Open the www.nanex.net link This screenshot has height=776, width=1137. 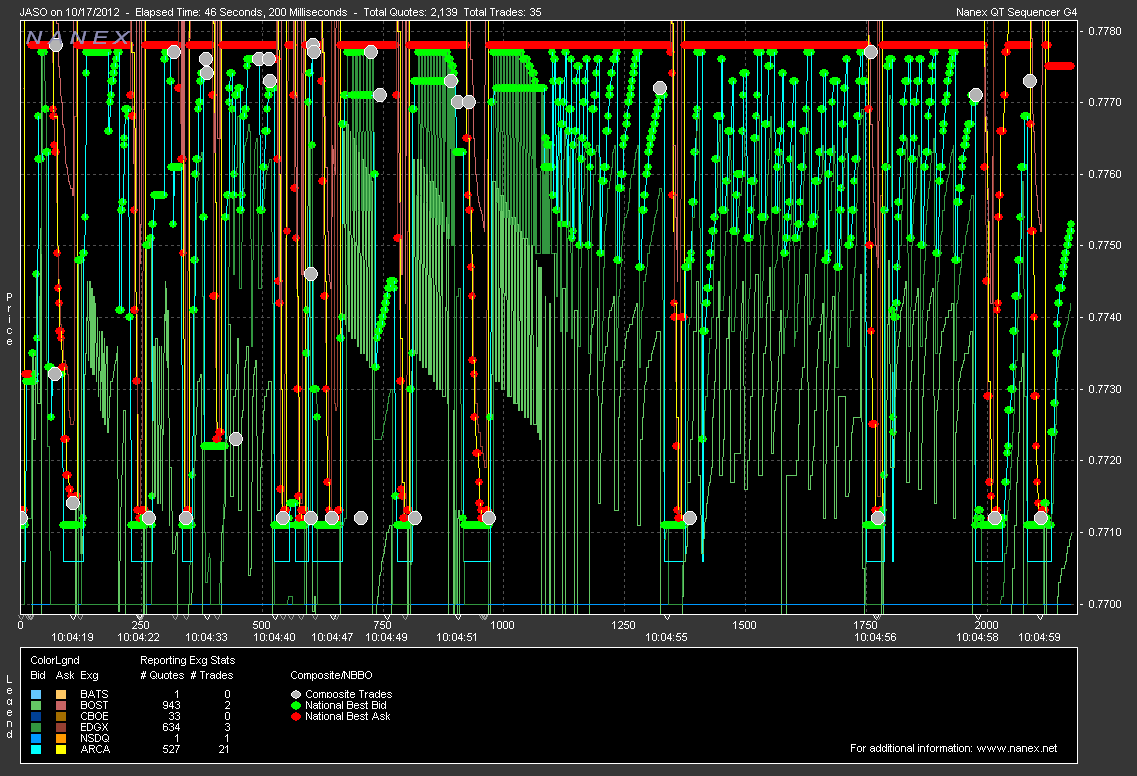tap(1017, 748)
